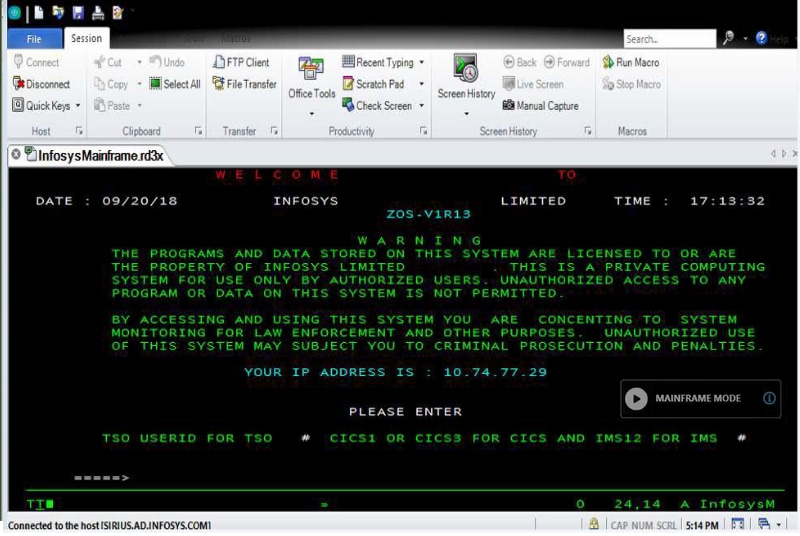Click Select All in Clipboard group

click(x=175, y=84)
